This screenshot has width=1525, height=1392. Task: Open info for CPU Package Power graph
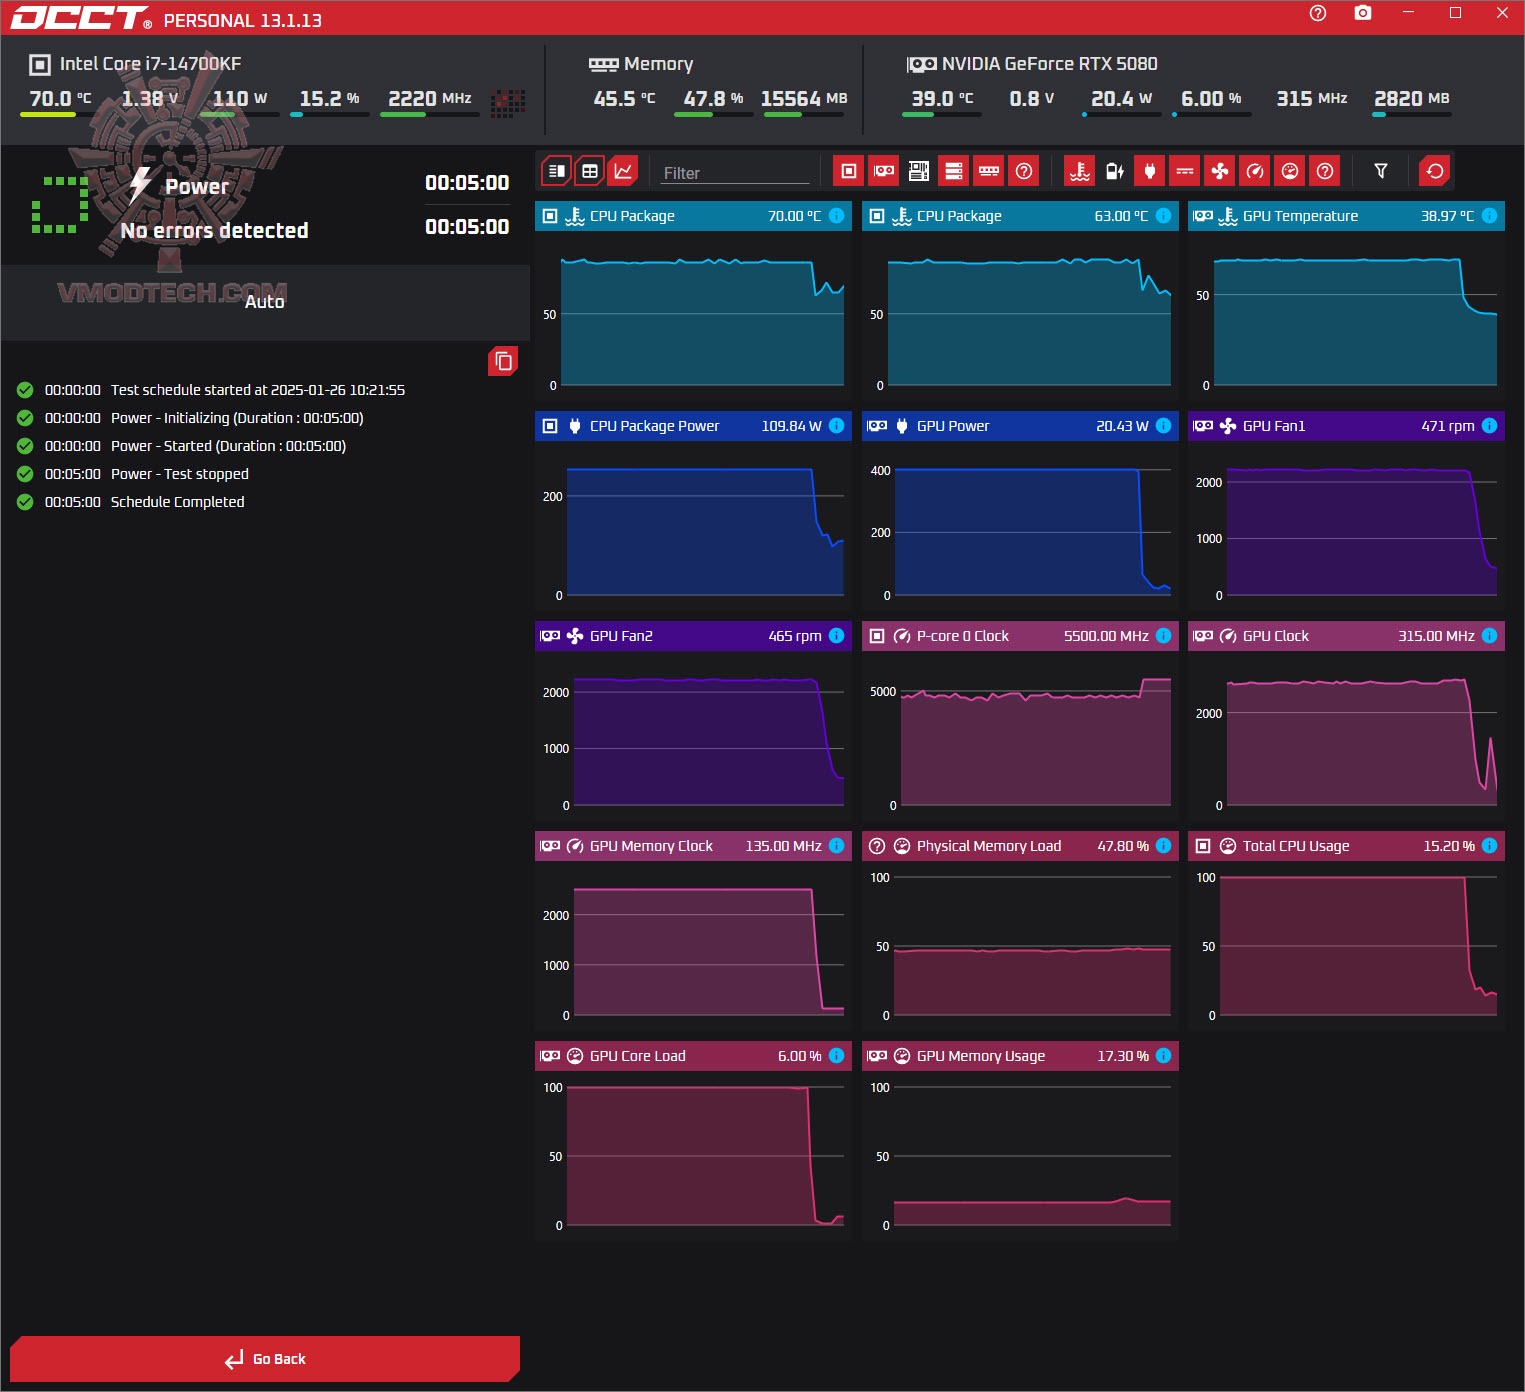[x=837, y=426]
